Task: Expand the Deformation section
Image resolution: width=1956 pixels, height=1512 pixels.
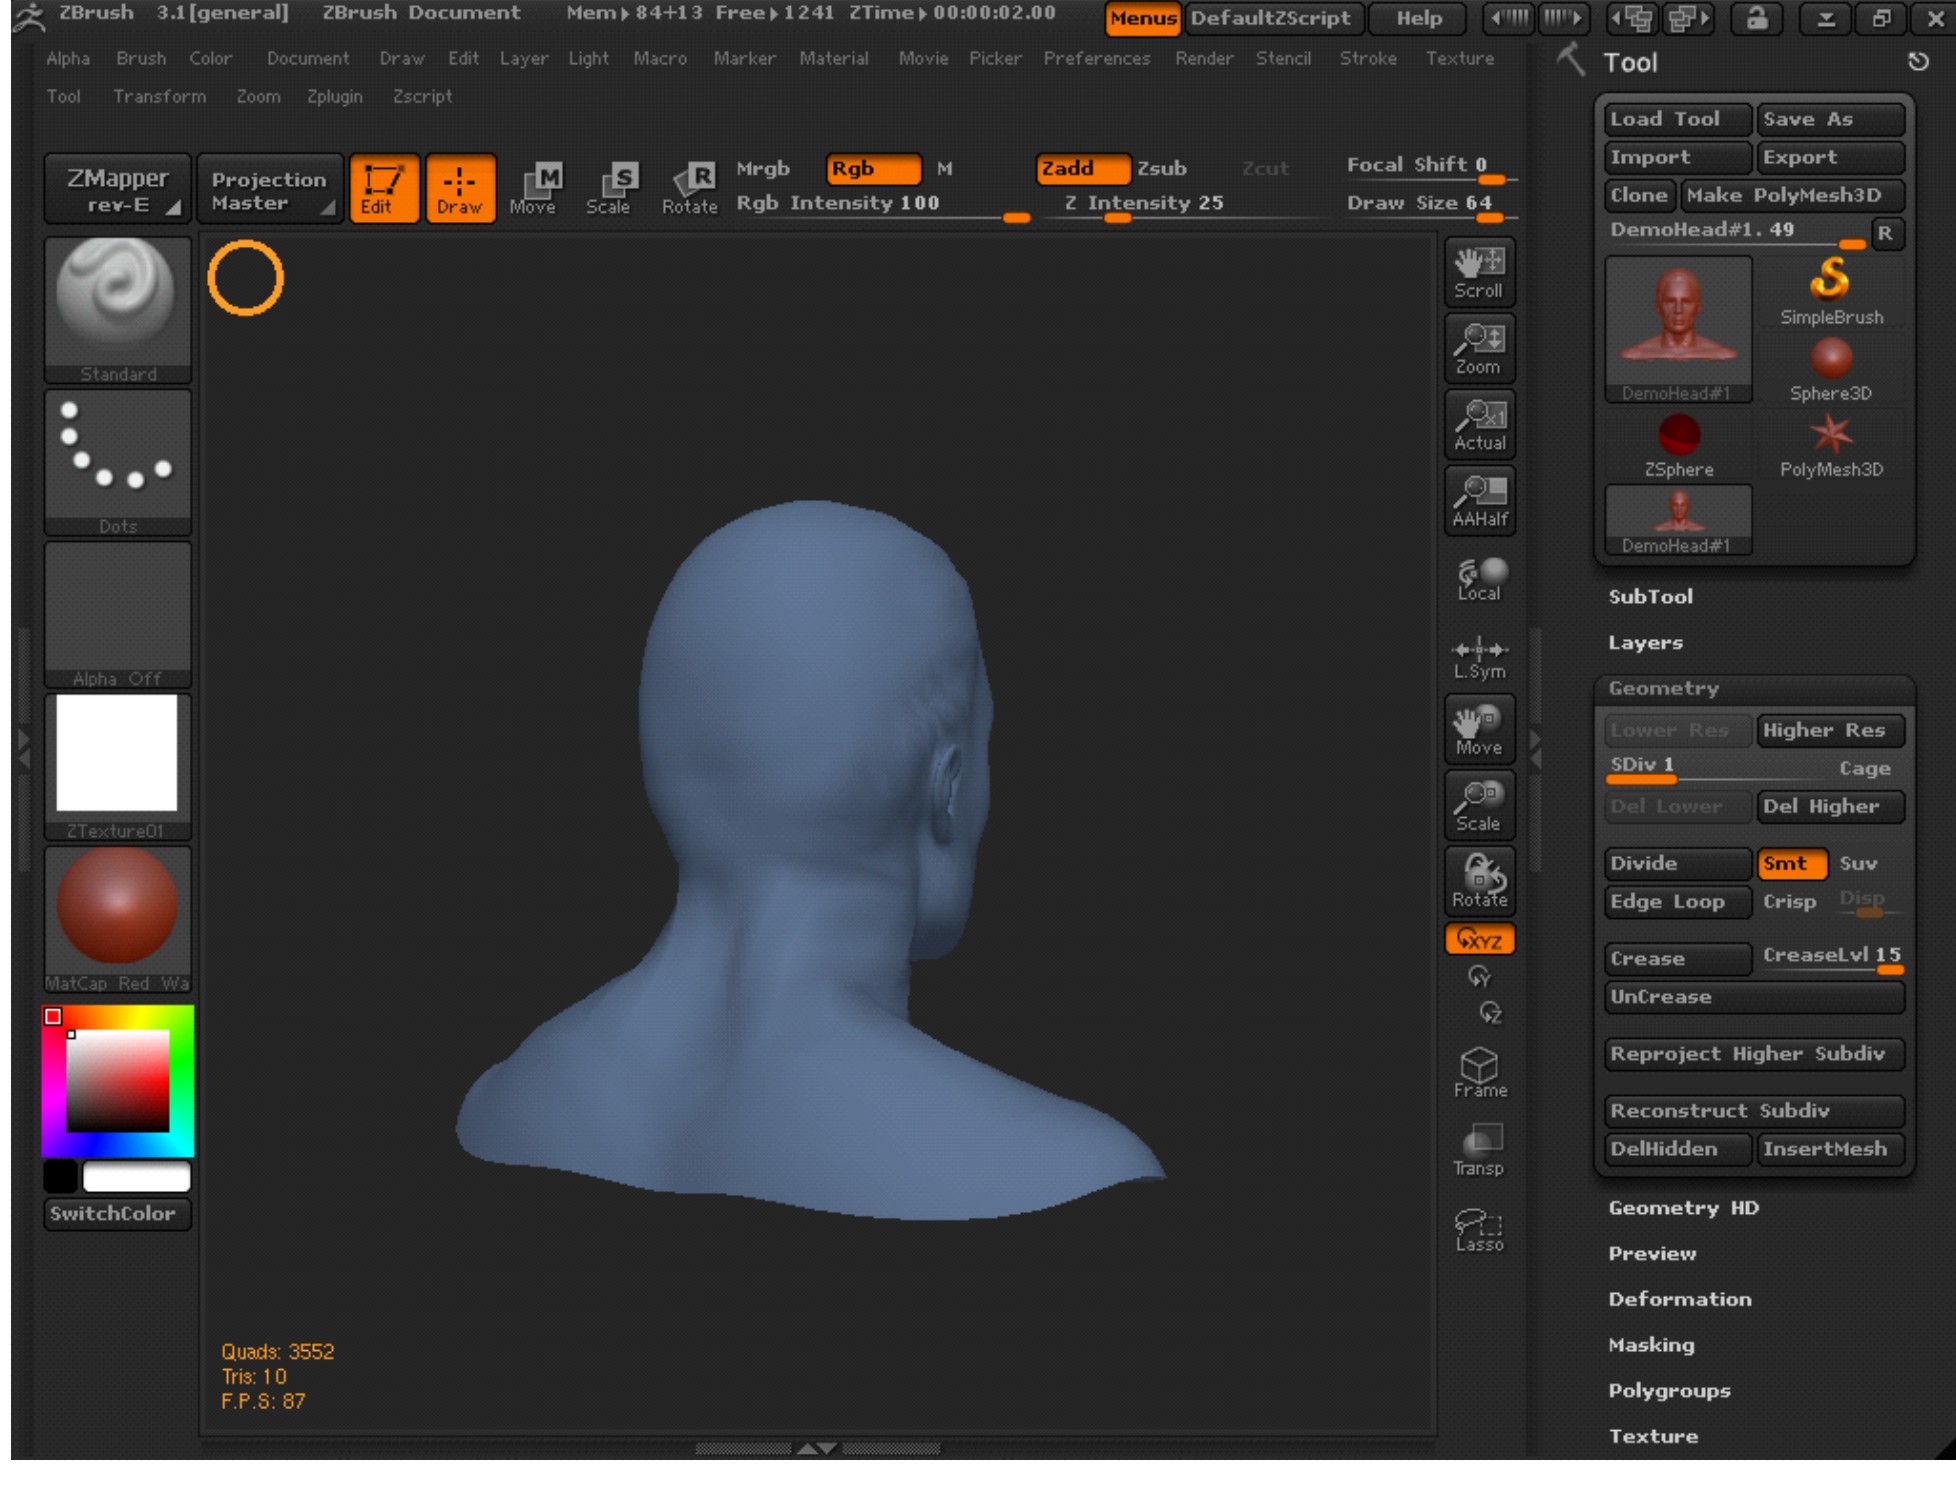Action: coord(1679,1299)
